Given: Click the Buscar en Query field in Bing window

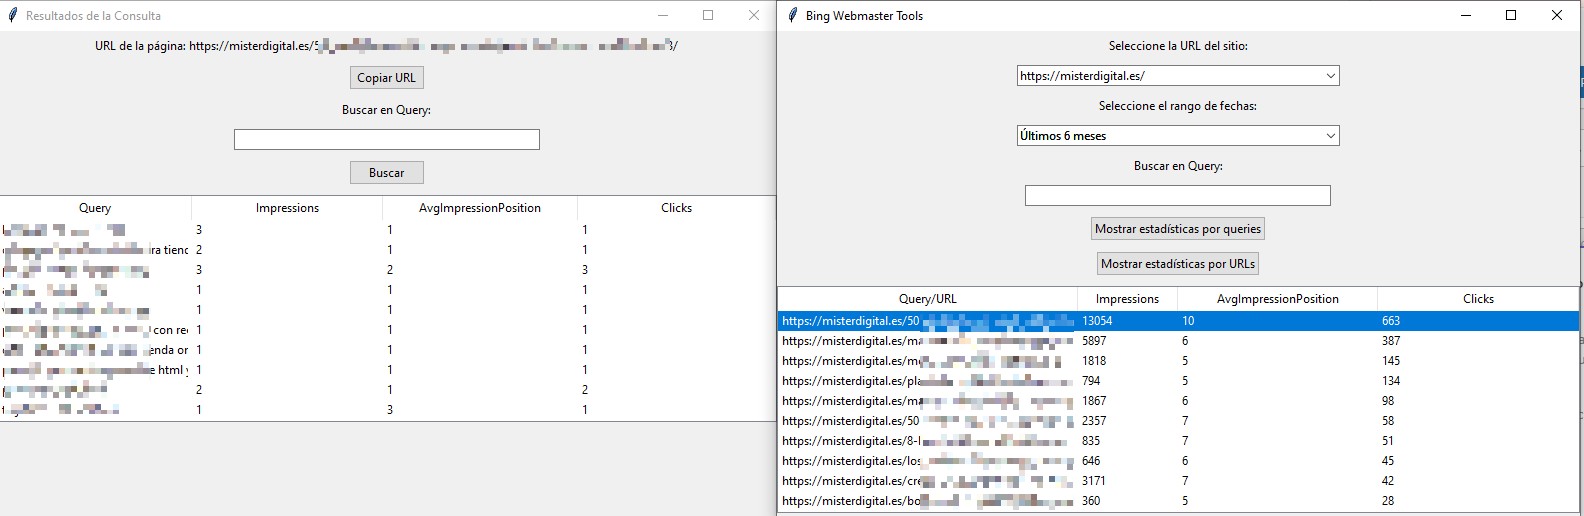Looking at the screenshot, I should pyautogui.click(x=1177, y=196).
